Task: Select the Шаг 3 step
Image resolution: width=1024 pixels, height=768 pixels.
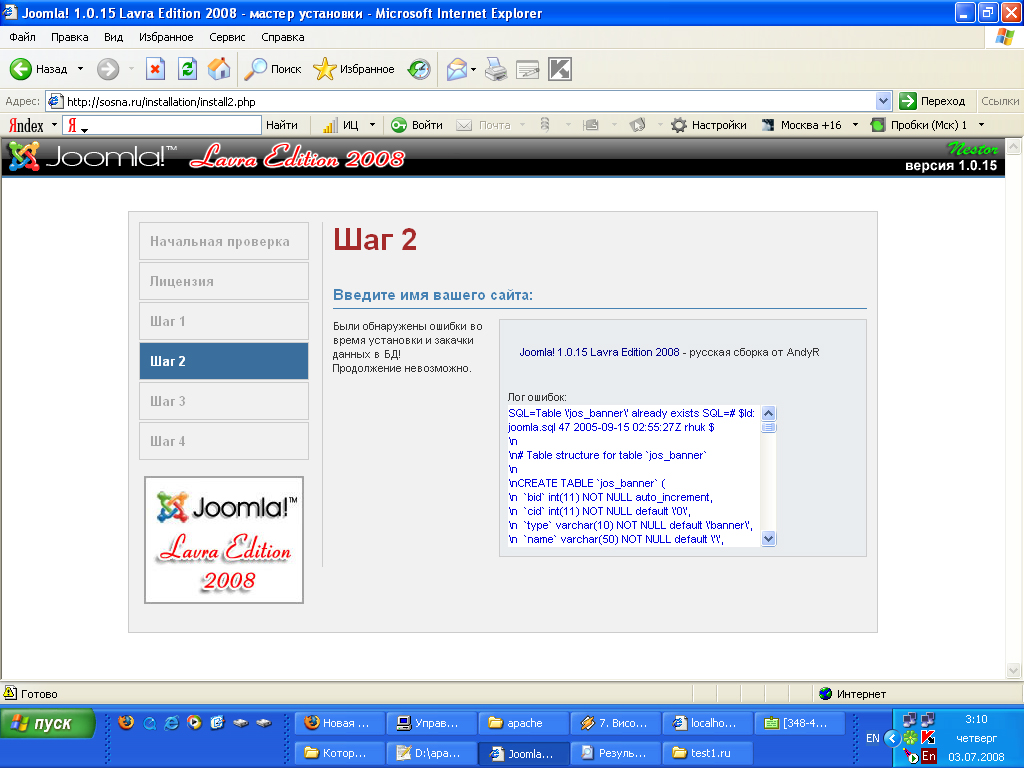Action: tap(224, 401)
